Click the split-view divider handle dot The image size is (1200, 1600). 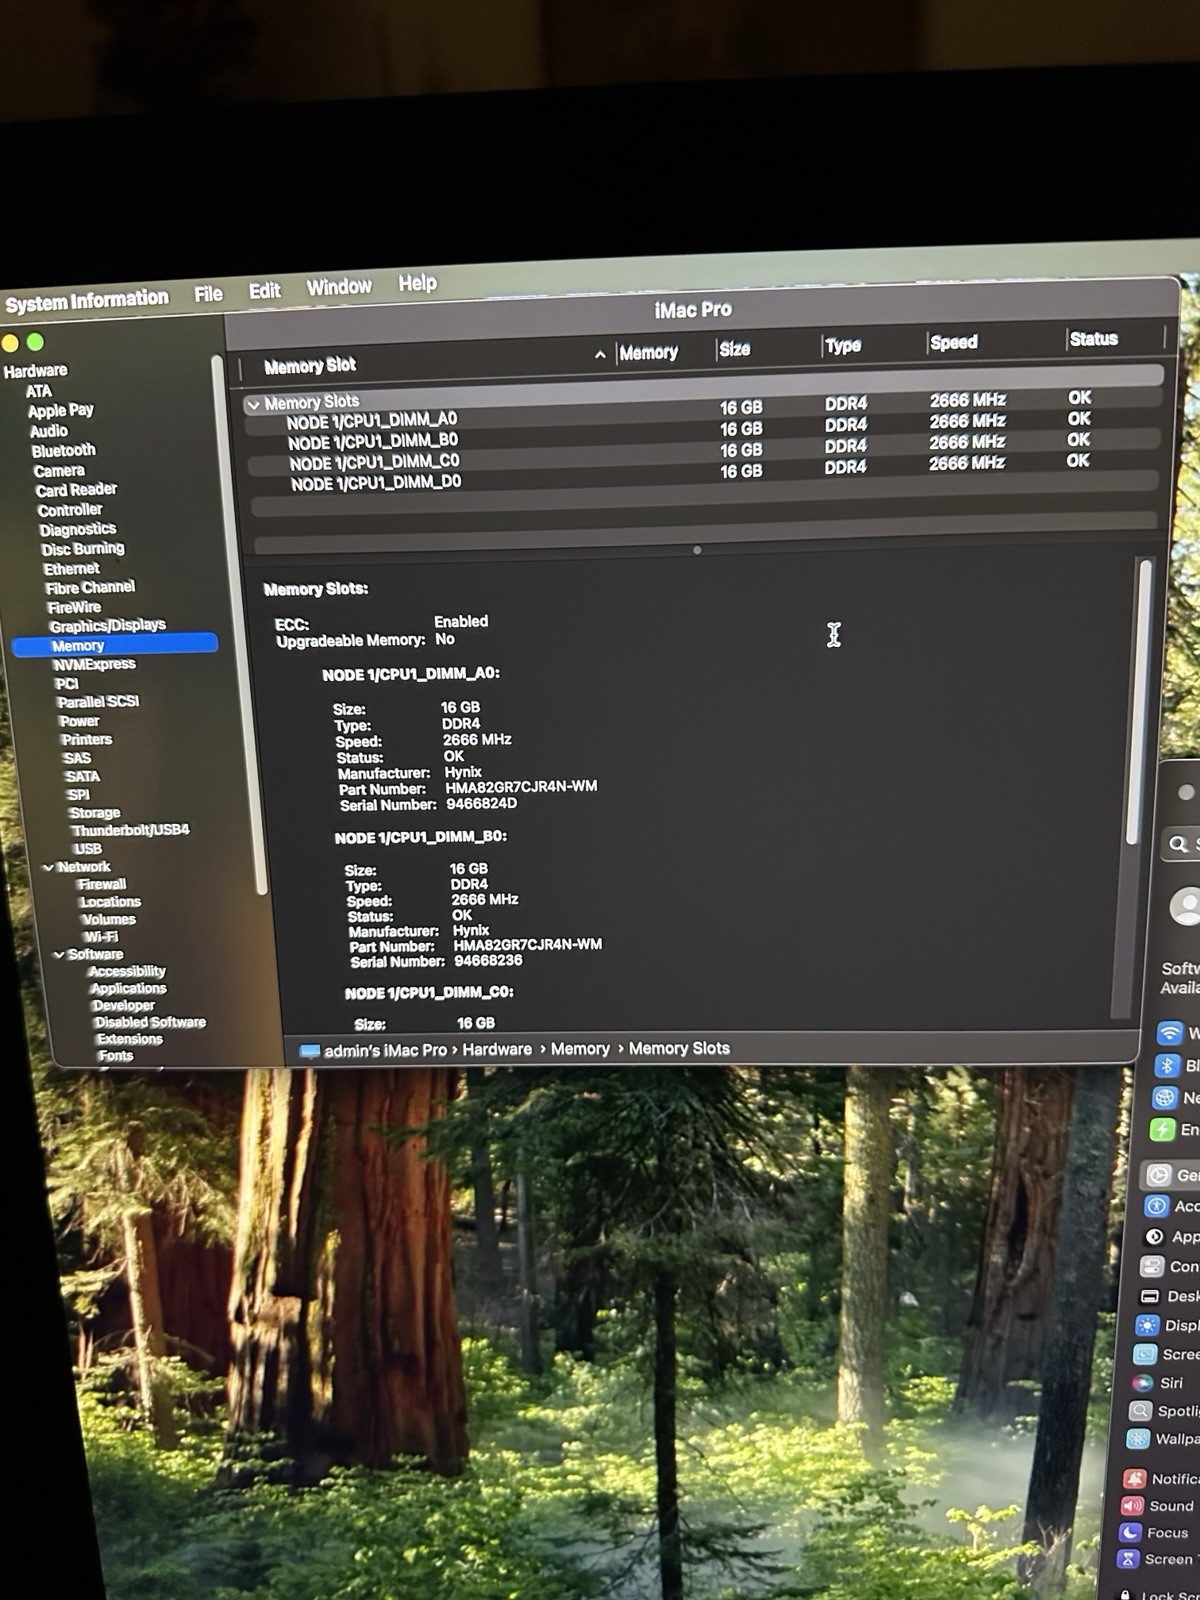697,550
